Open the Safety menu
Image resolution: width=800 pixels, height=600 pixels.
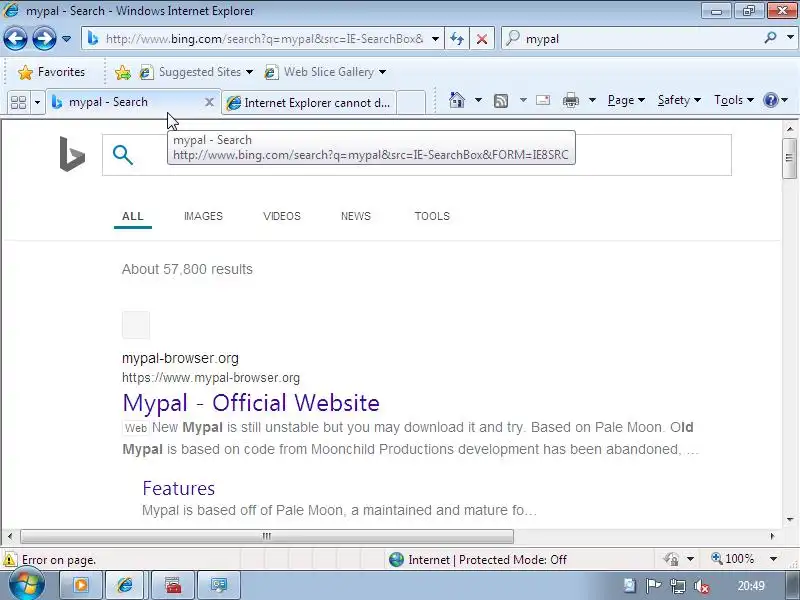[679, 100]
